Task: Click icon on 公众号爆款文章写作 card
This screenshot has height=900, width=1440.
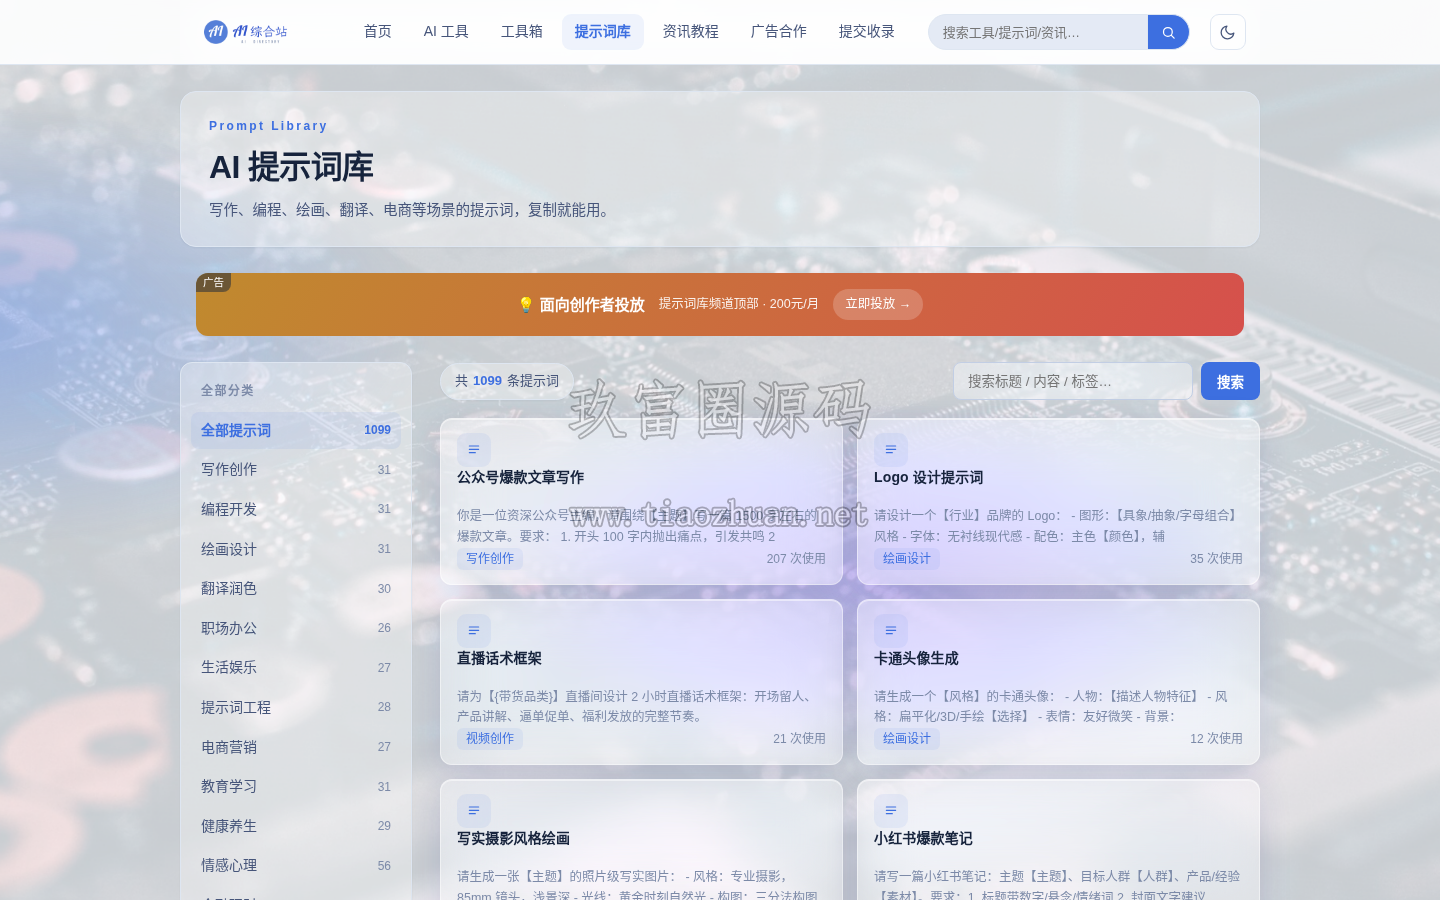Action: coord(474,450)
